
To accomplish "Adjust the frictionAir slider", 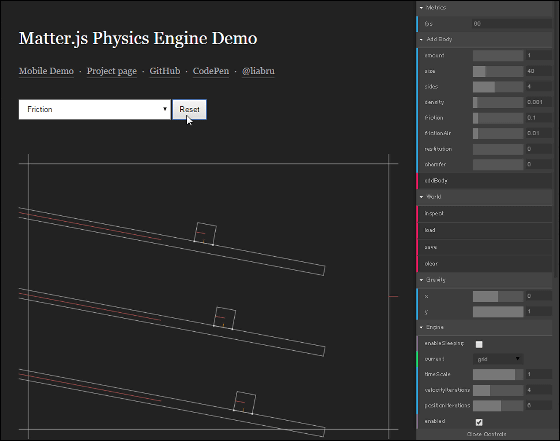I will (x=498, y=133).
